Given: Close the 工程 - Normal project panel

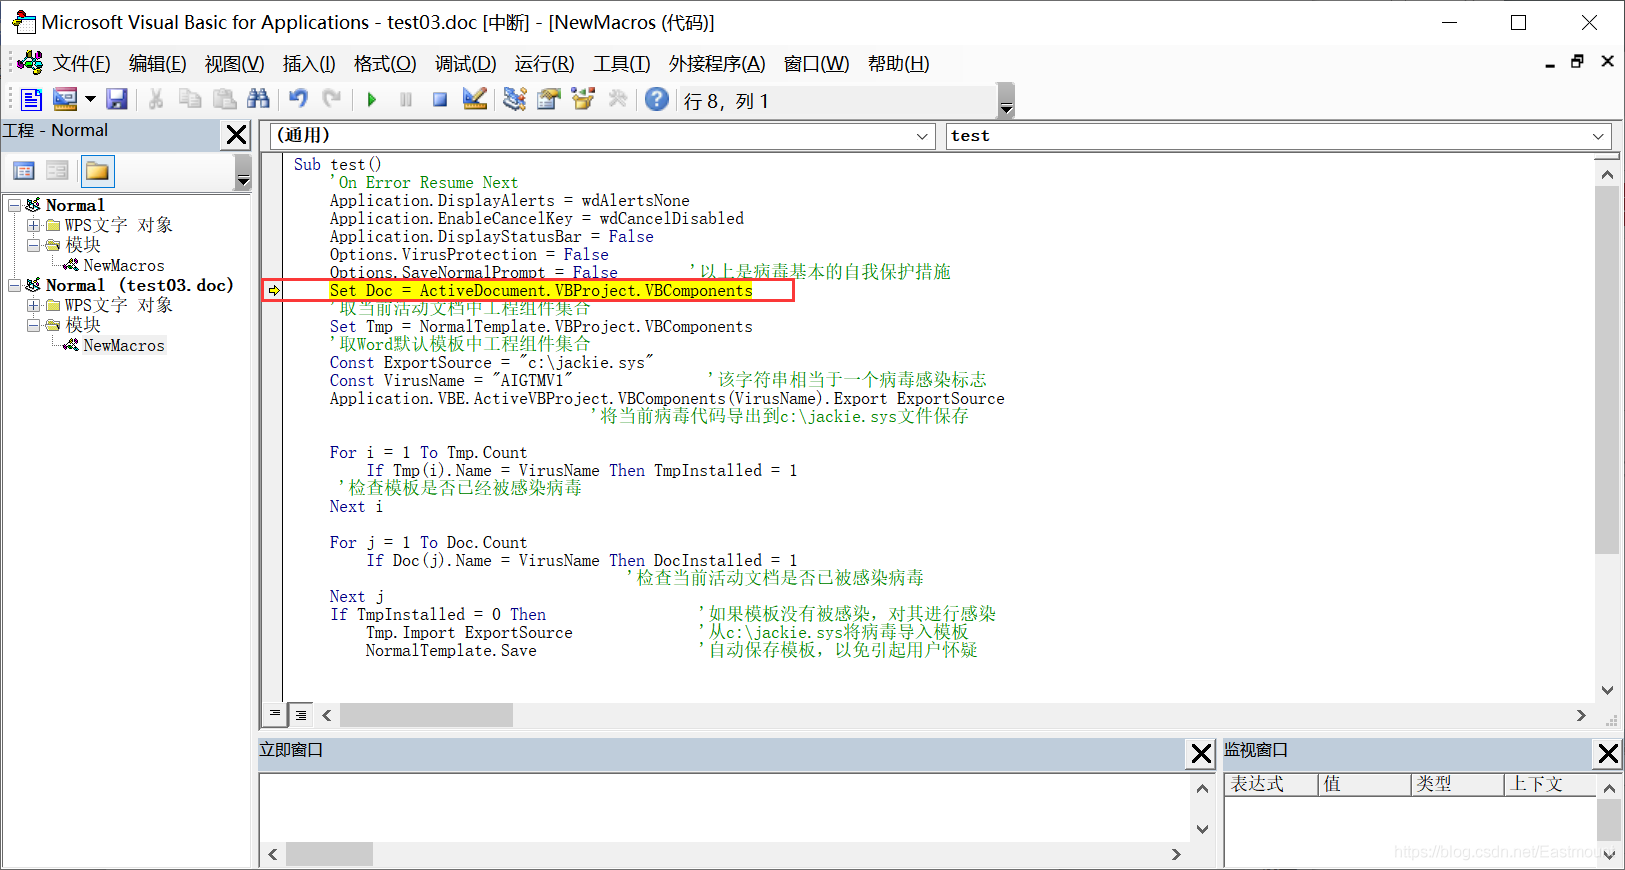Looking at the screenshot, I should [x=236, y=134].
